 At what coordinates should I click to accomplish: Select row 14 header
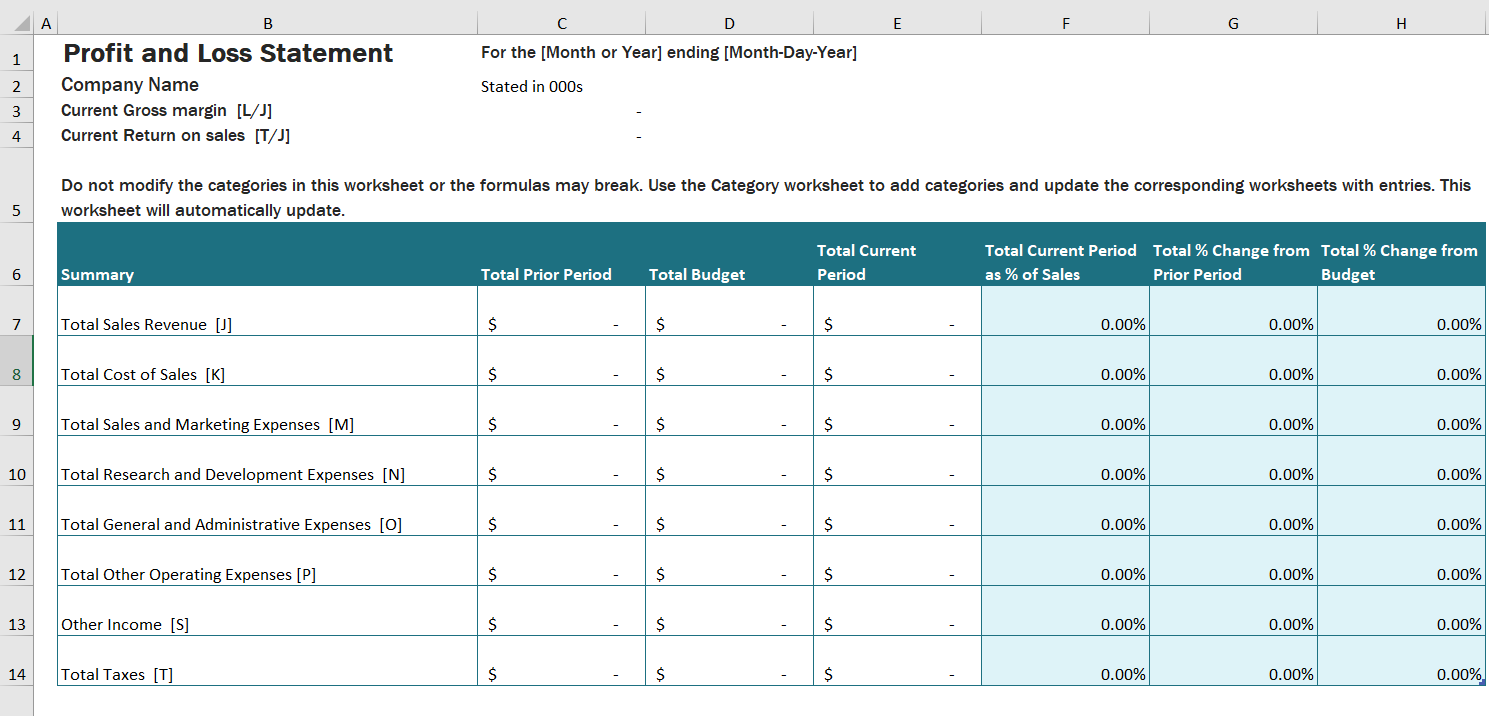point(17,661)
